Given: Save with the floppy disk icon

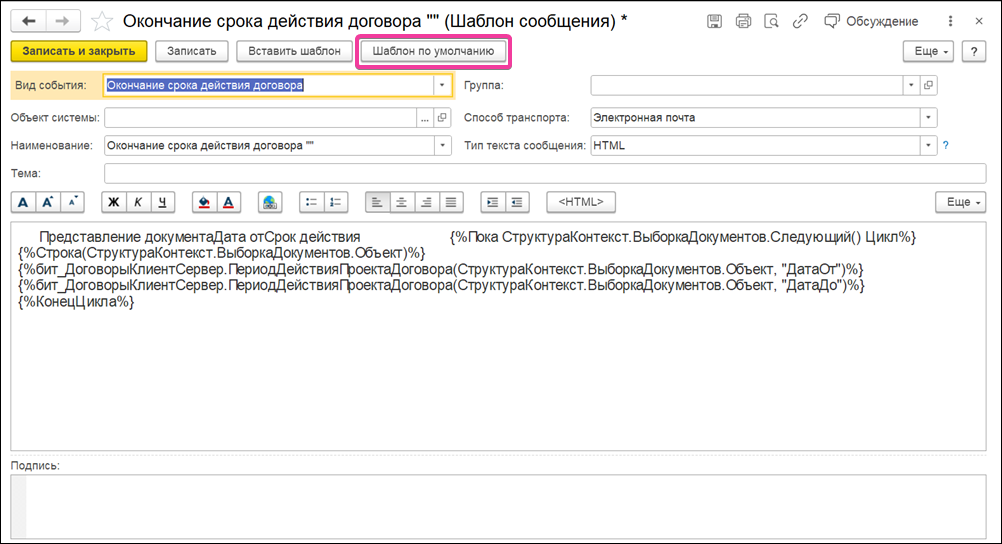Looking at the screenshot, I should coord(714,21).
